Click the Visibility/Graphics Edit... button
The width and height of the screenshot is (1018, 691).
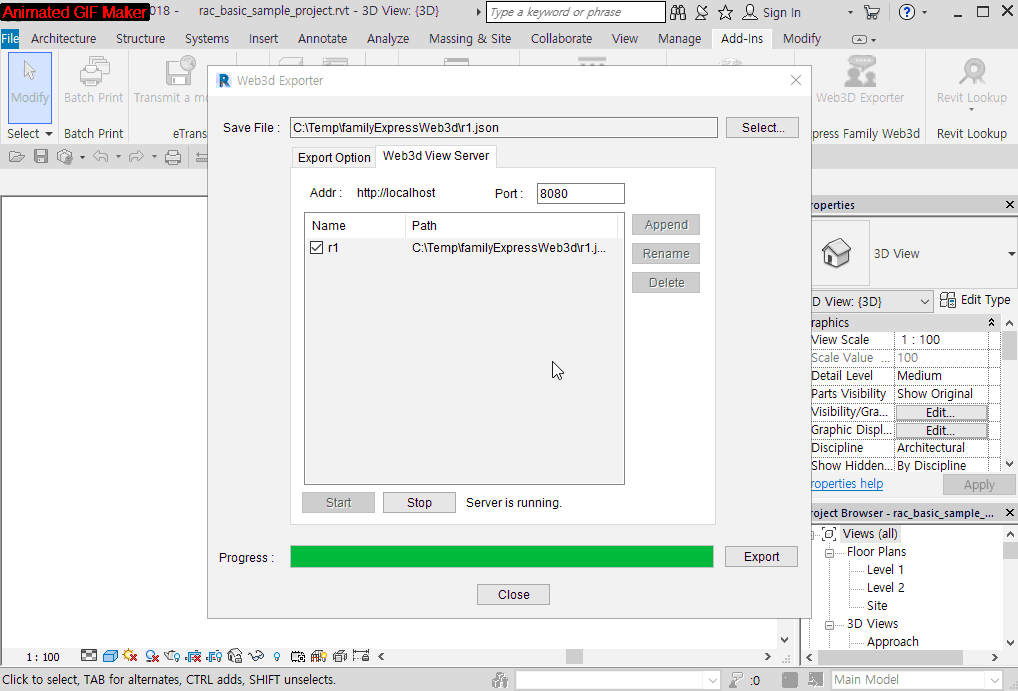coord(941,412)
